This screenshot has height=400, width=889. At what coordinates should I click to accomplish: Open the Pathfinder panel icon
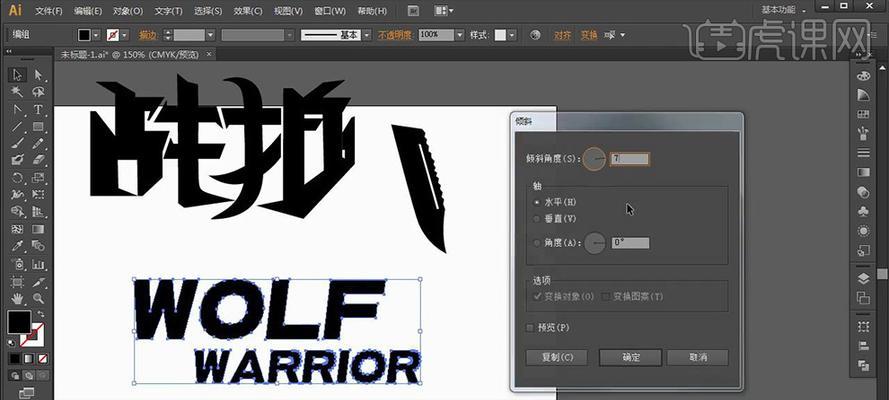coord(863,365)
